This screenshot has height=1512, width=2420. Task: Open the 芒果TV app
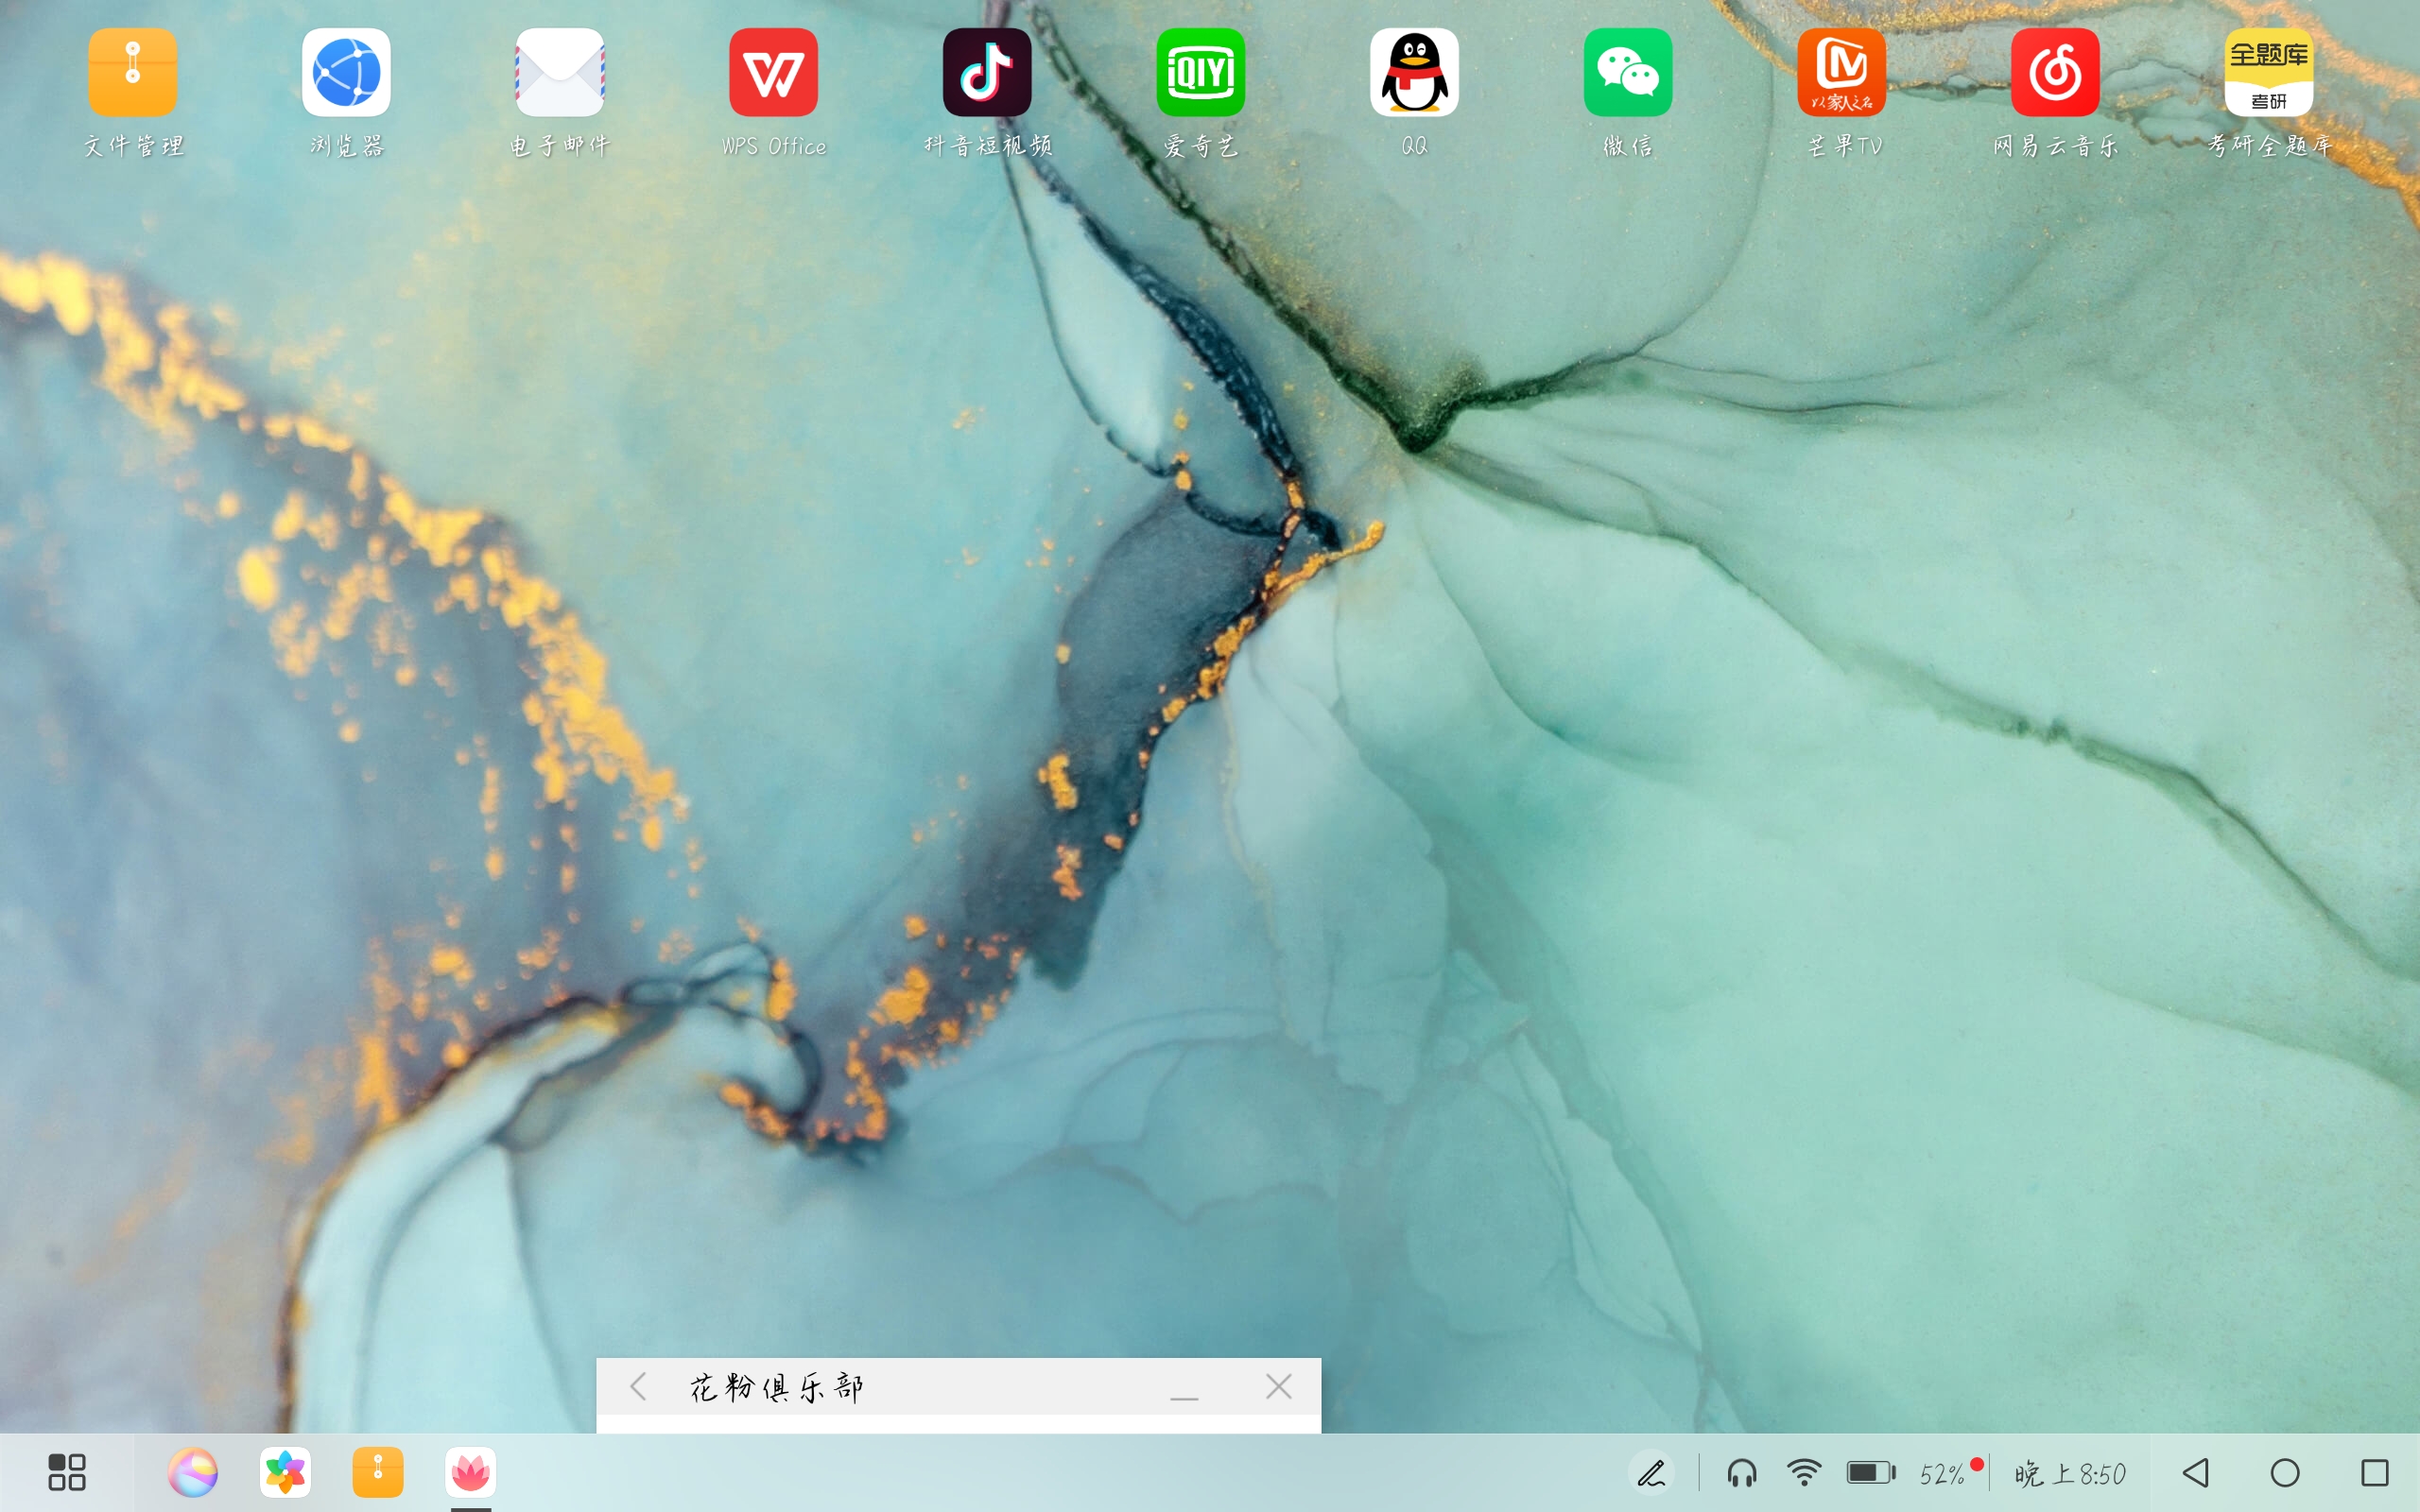click(1841, 73)
